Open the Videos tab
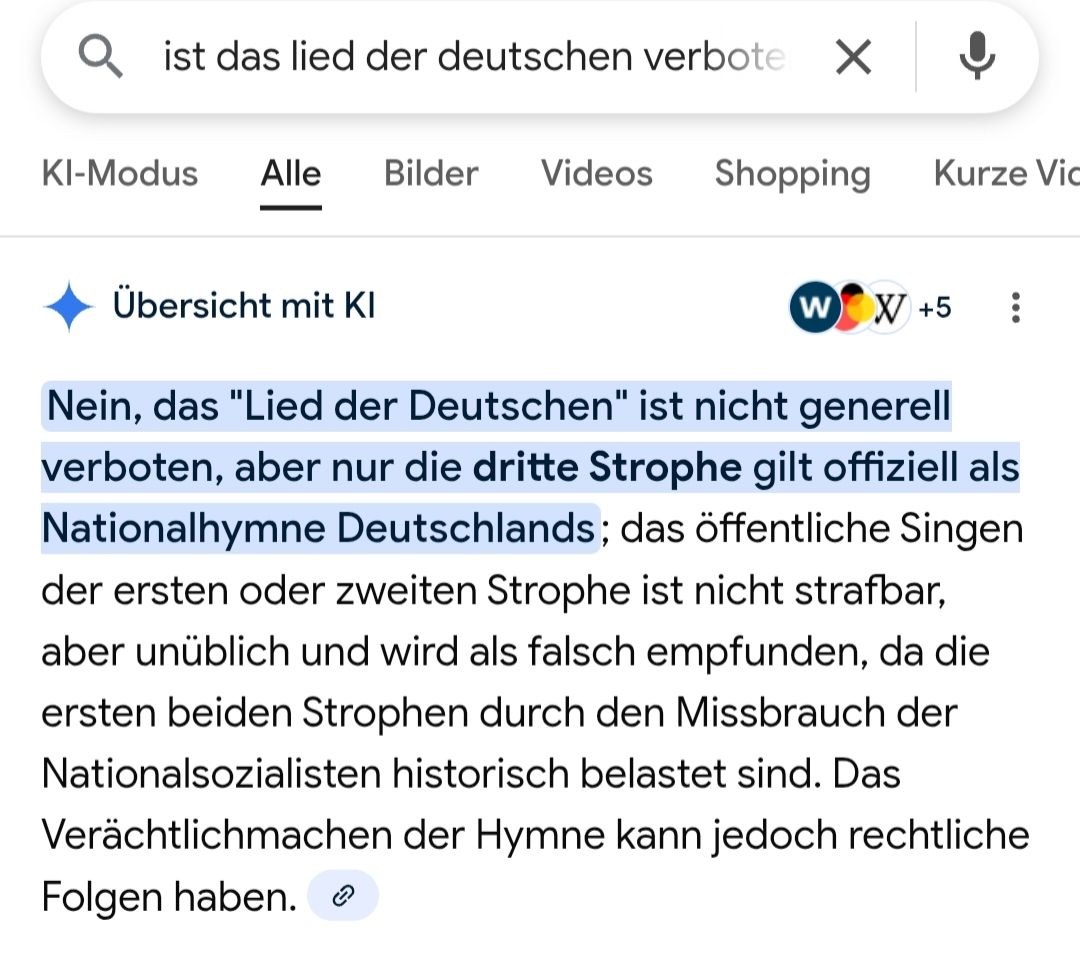The width and height of the screenshot is (1080, 974). coord(597,174)
